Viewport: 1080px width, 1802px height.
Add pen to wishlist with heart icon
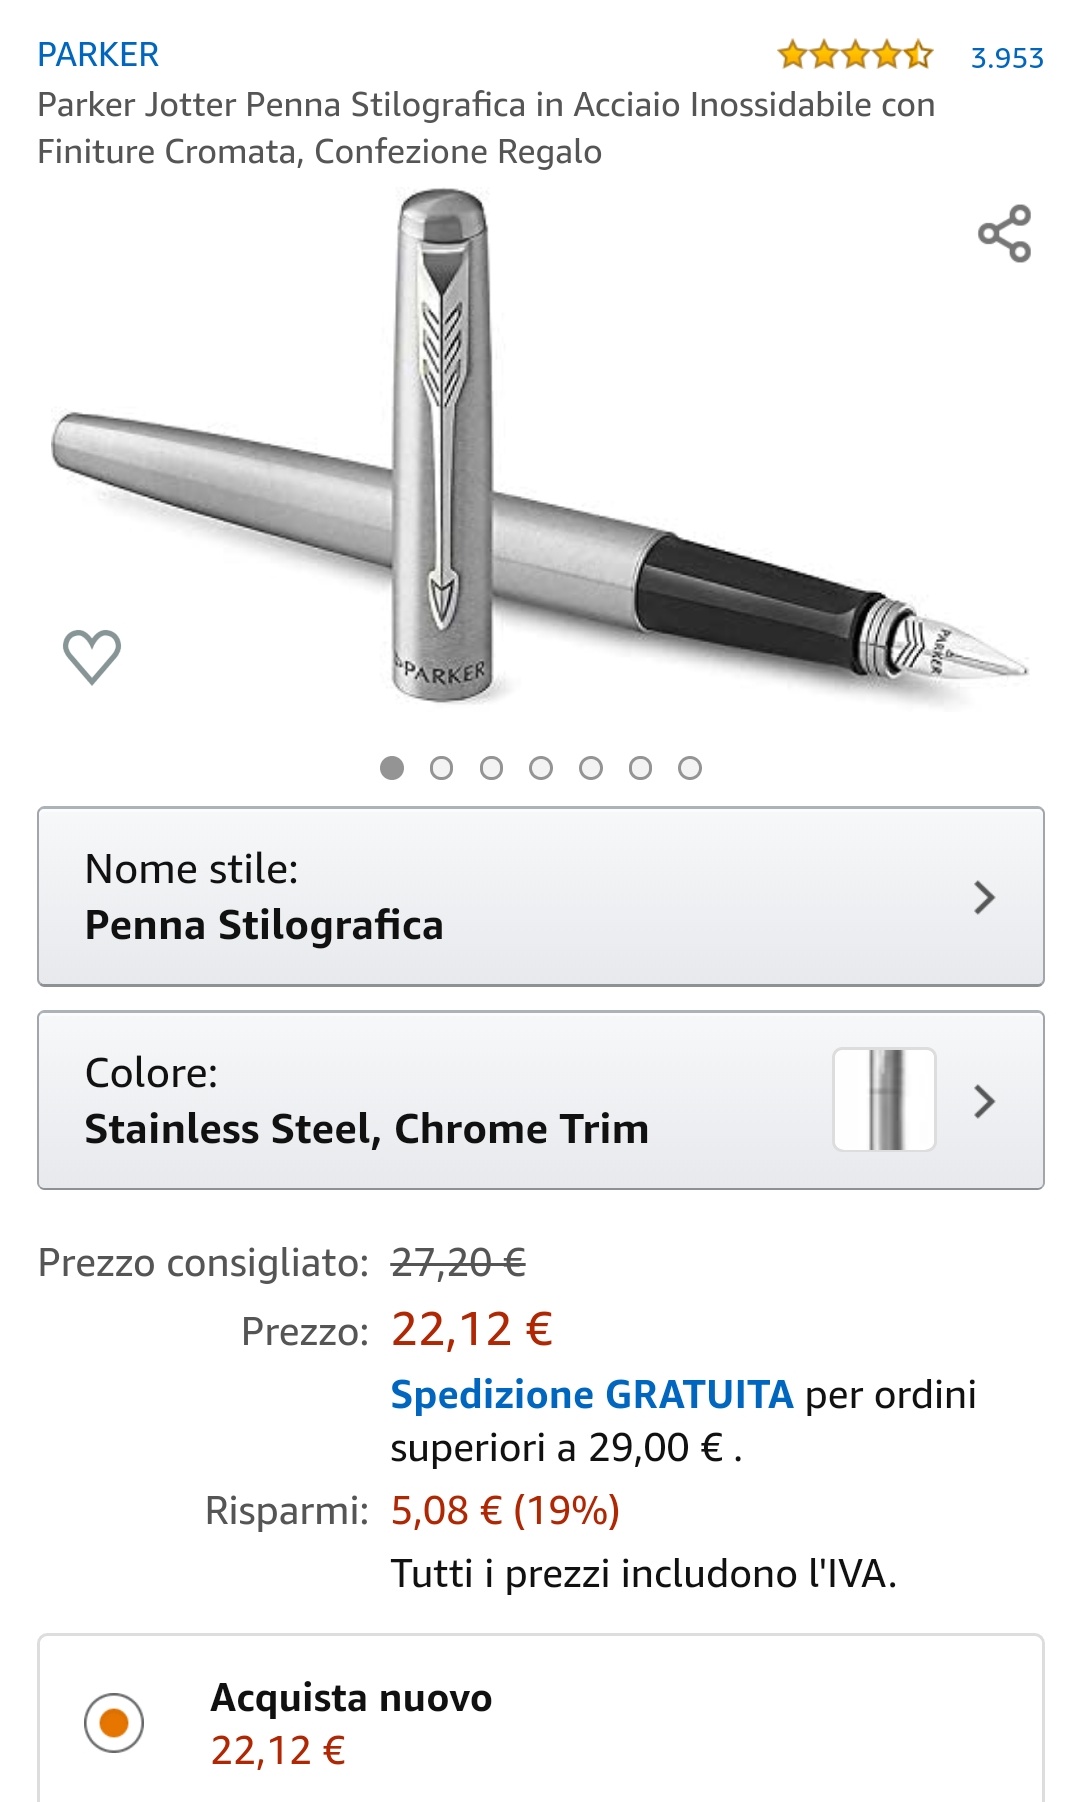(x=92, y=656)
